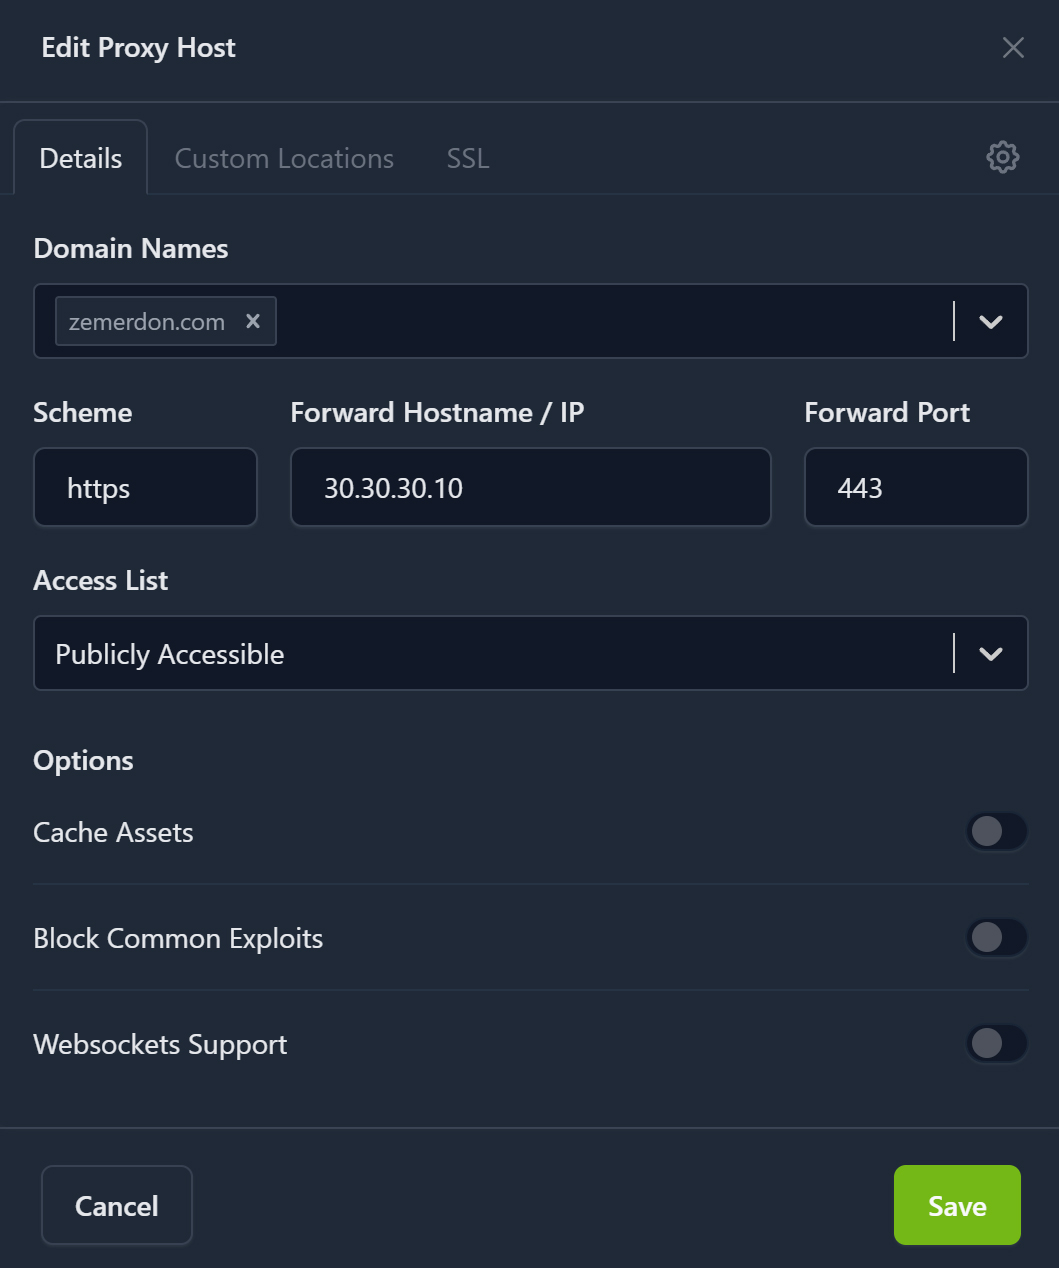Click the Websockets Support label text
1059x1268 pixels.
click(x=160, y=1044)
